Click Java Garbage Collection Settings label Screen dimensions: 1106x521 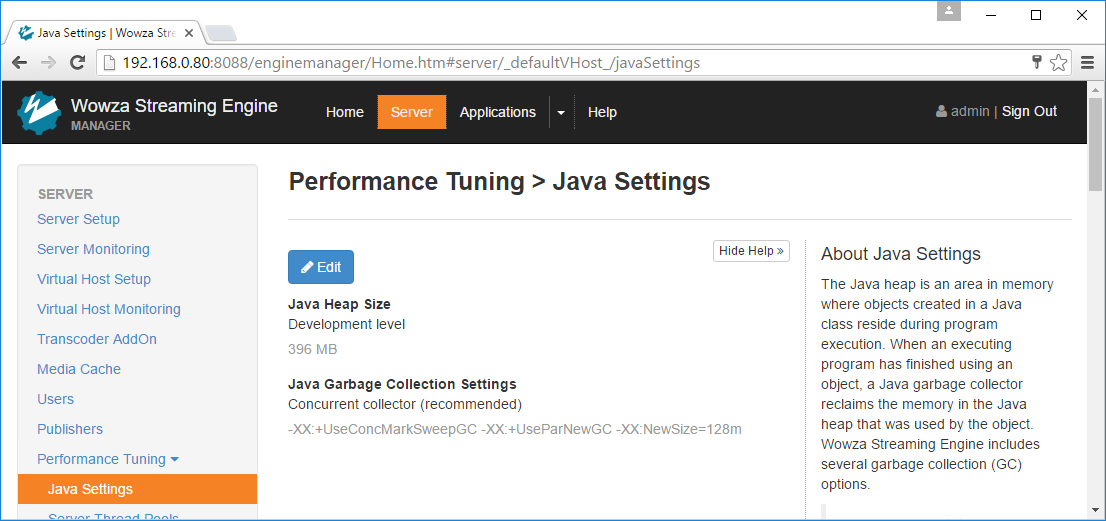click(x=402, y=384)
